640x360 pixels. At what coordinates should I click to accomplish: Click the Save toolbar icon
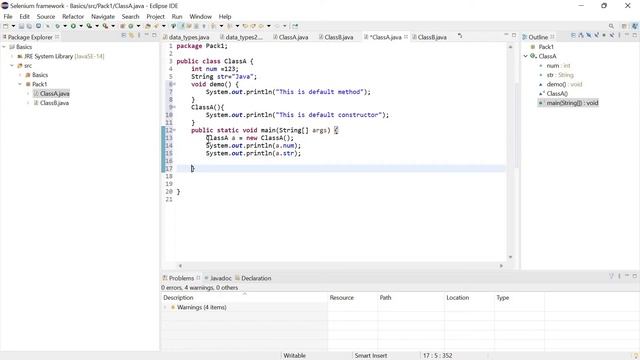tap(21, 26)
